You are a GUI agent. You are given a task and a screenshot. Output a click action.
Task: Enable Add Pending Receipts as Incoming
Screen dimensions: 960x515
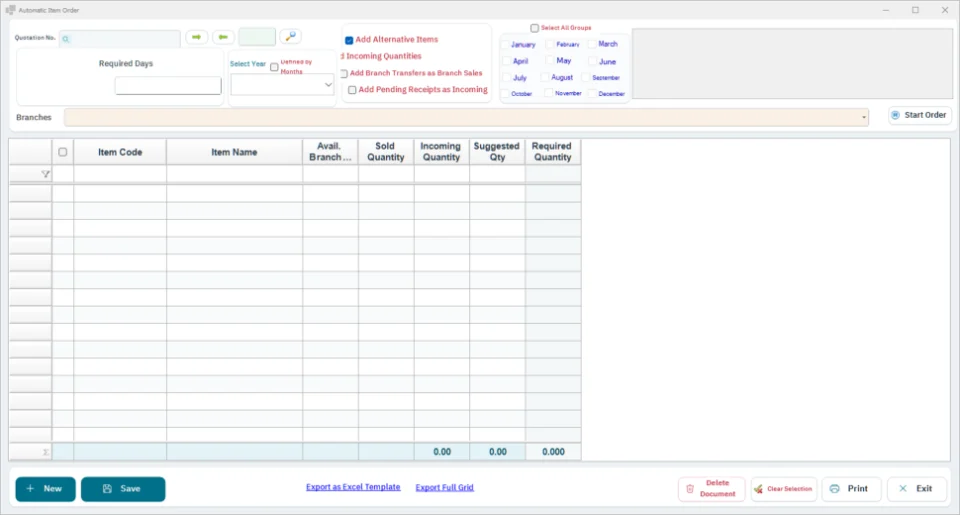(352, 90)
